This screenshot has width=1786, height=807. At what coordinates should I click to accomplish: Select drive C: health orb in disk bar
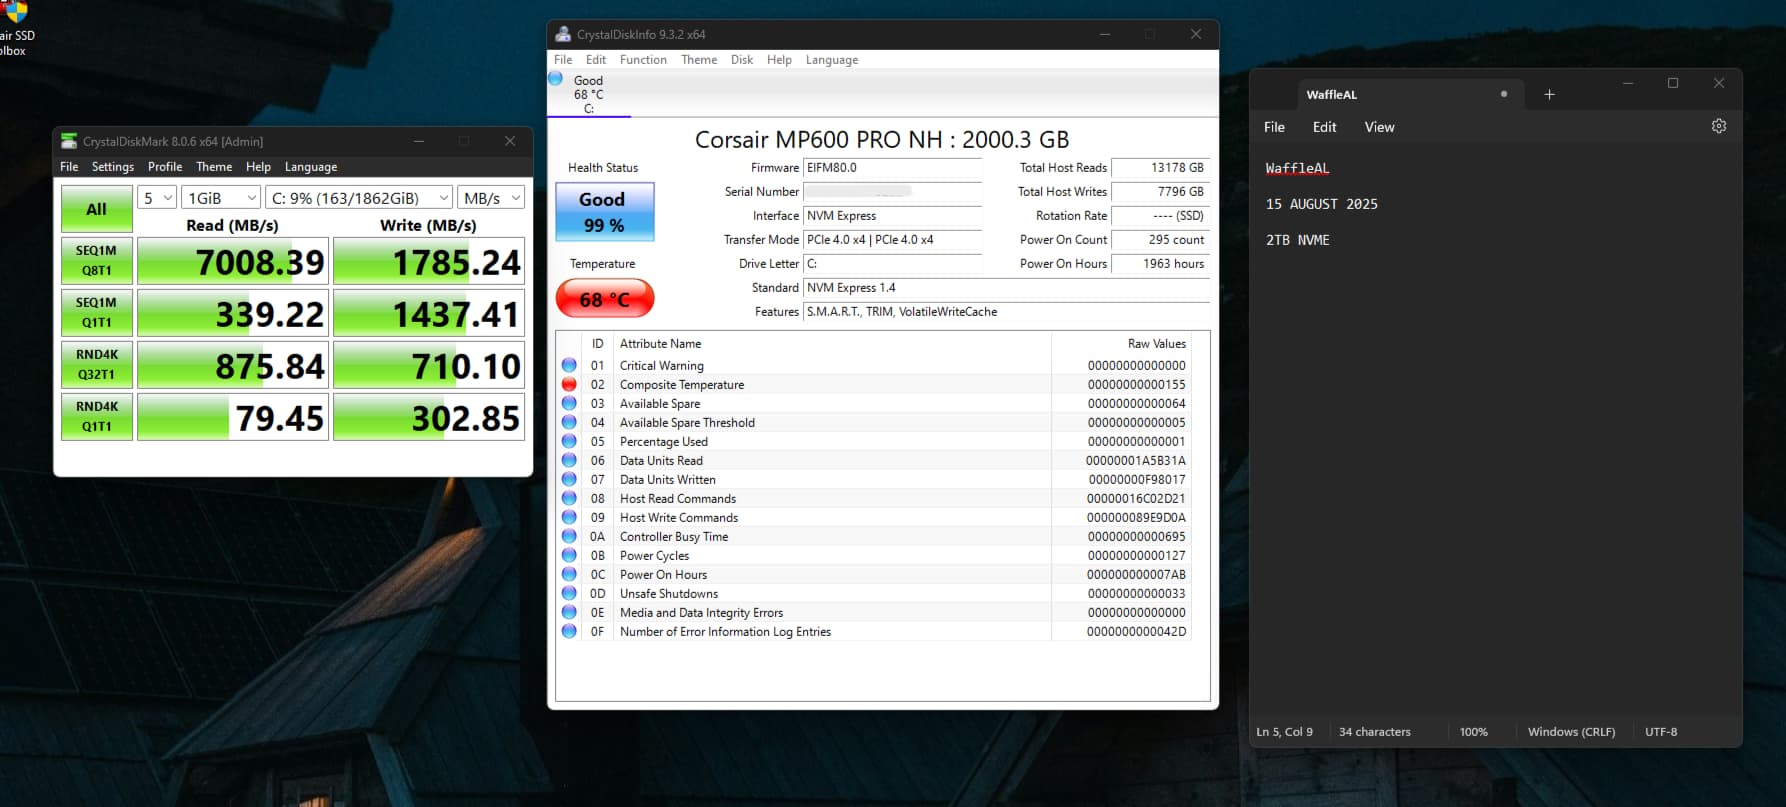pos(555,78)
